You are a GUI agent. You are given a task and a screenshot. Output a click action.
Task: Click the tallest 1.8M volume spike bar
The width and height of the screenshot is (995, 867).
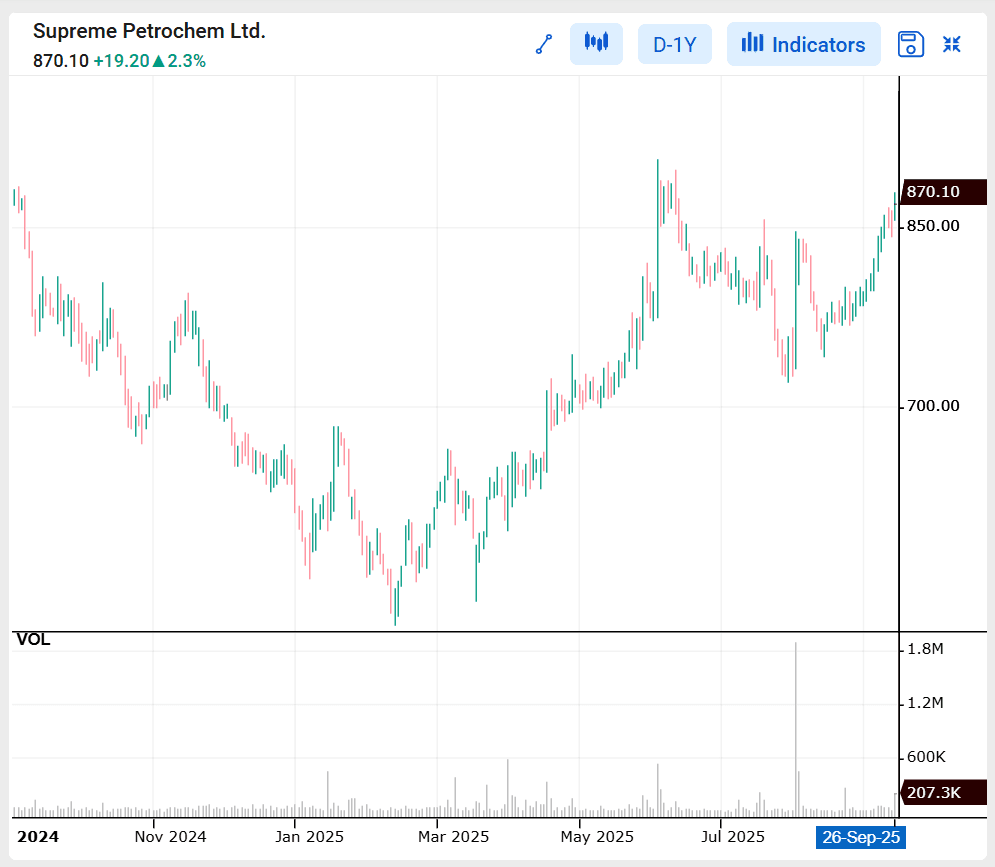pos(795,729)
